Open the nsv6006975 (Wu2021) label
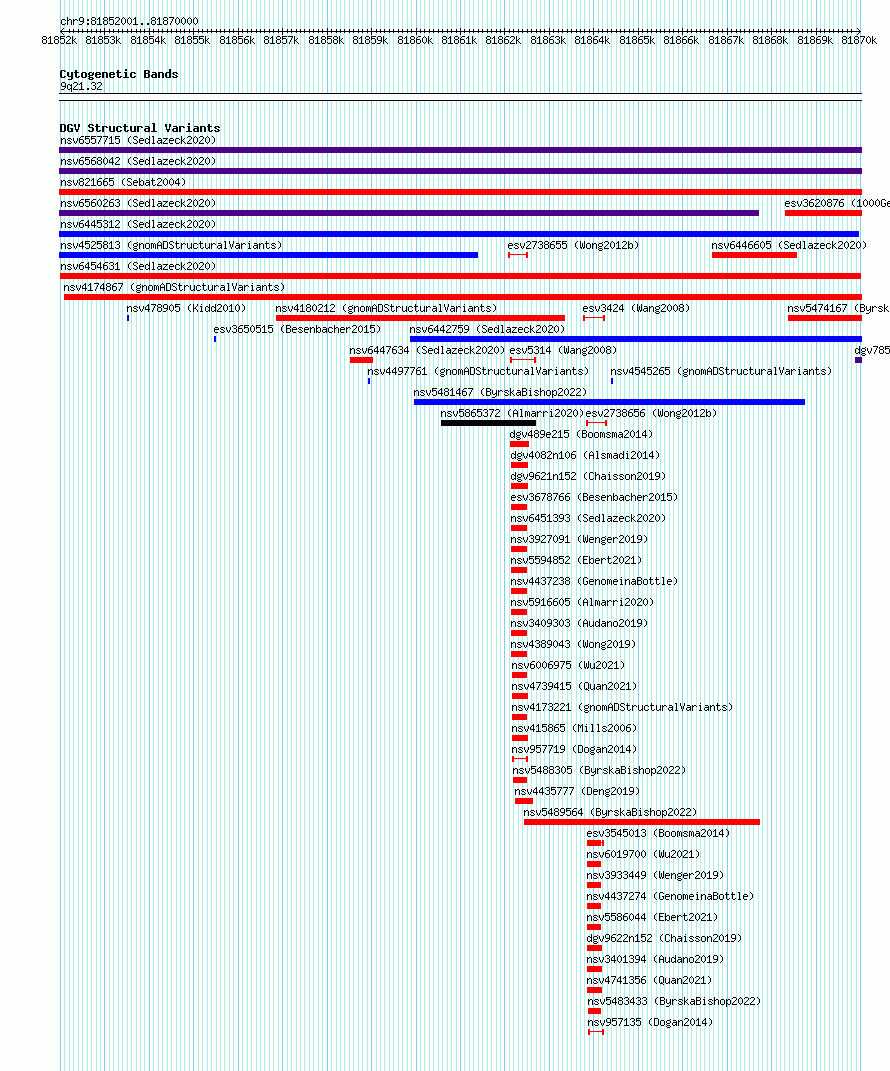 [568, 665]
